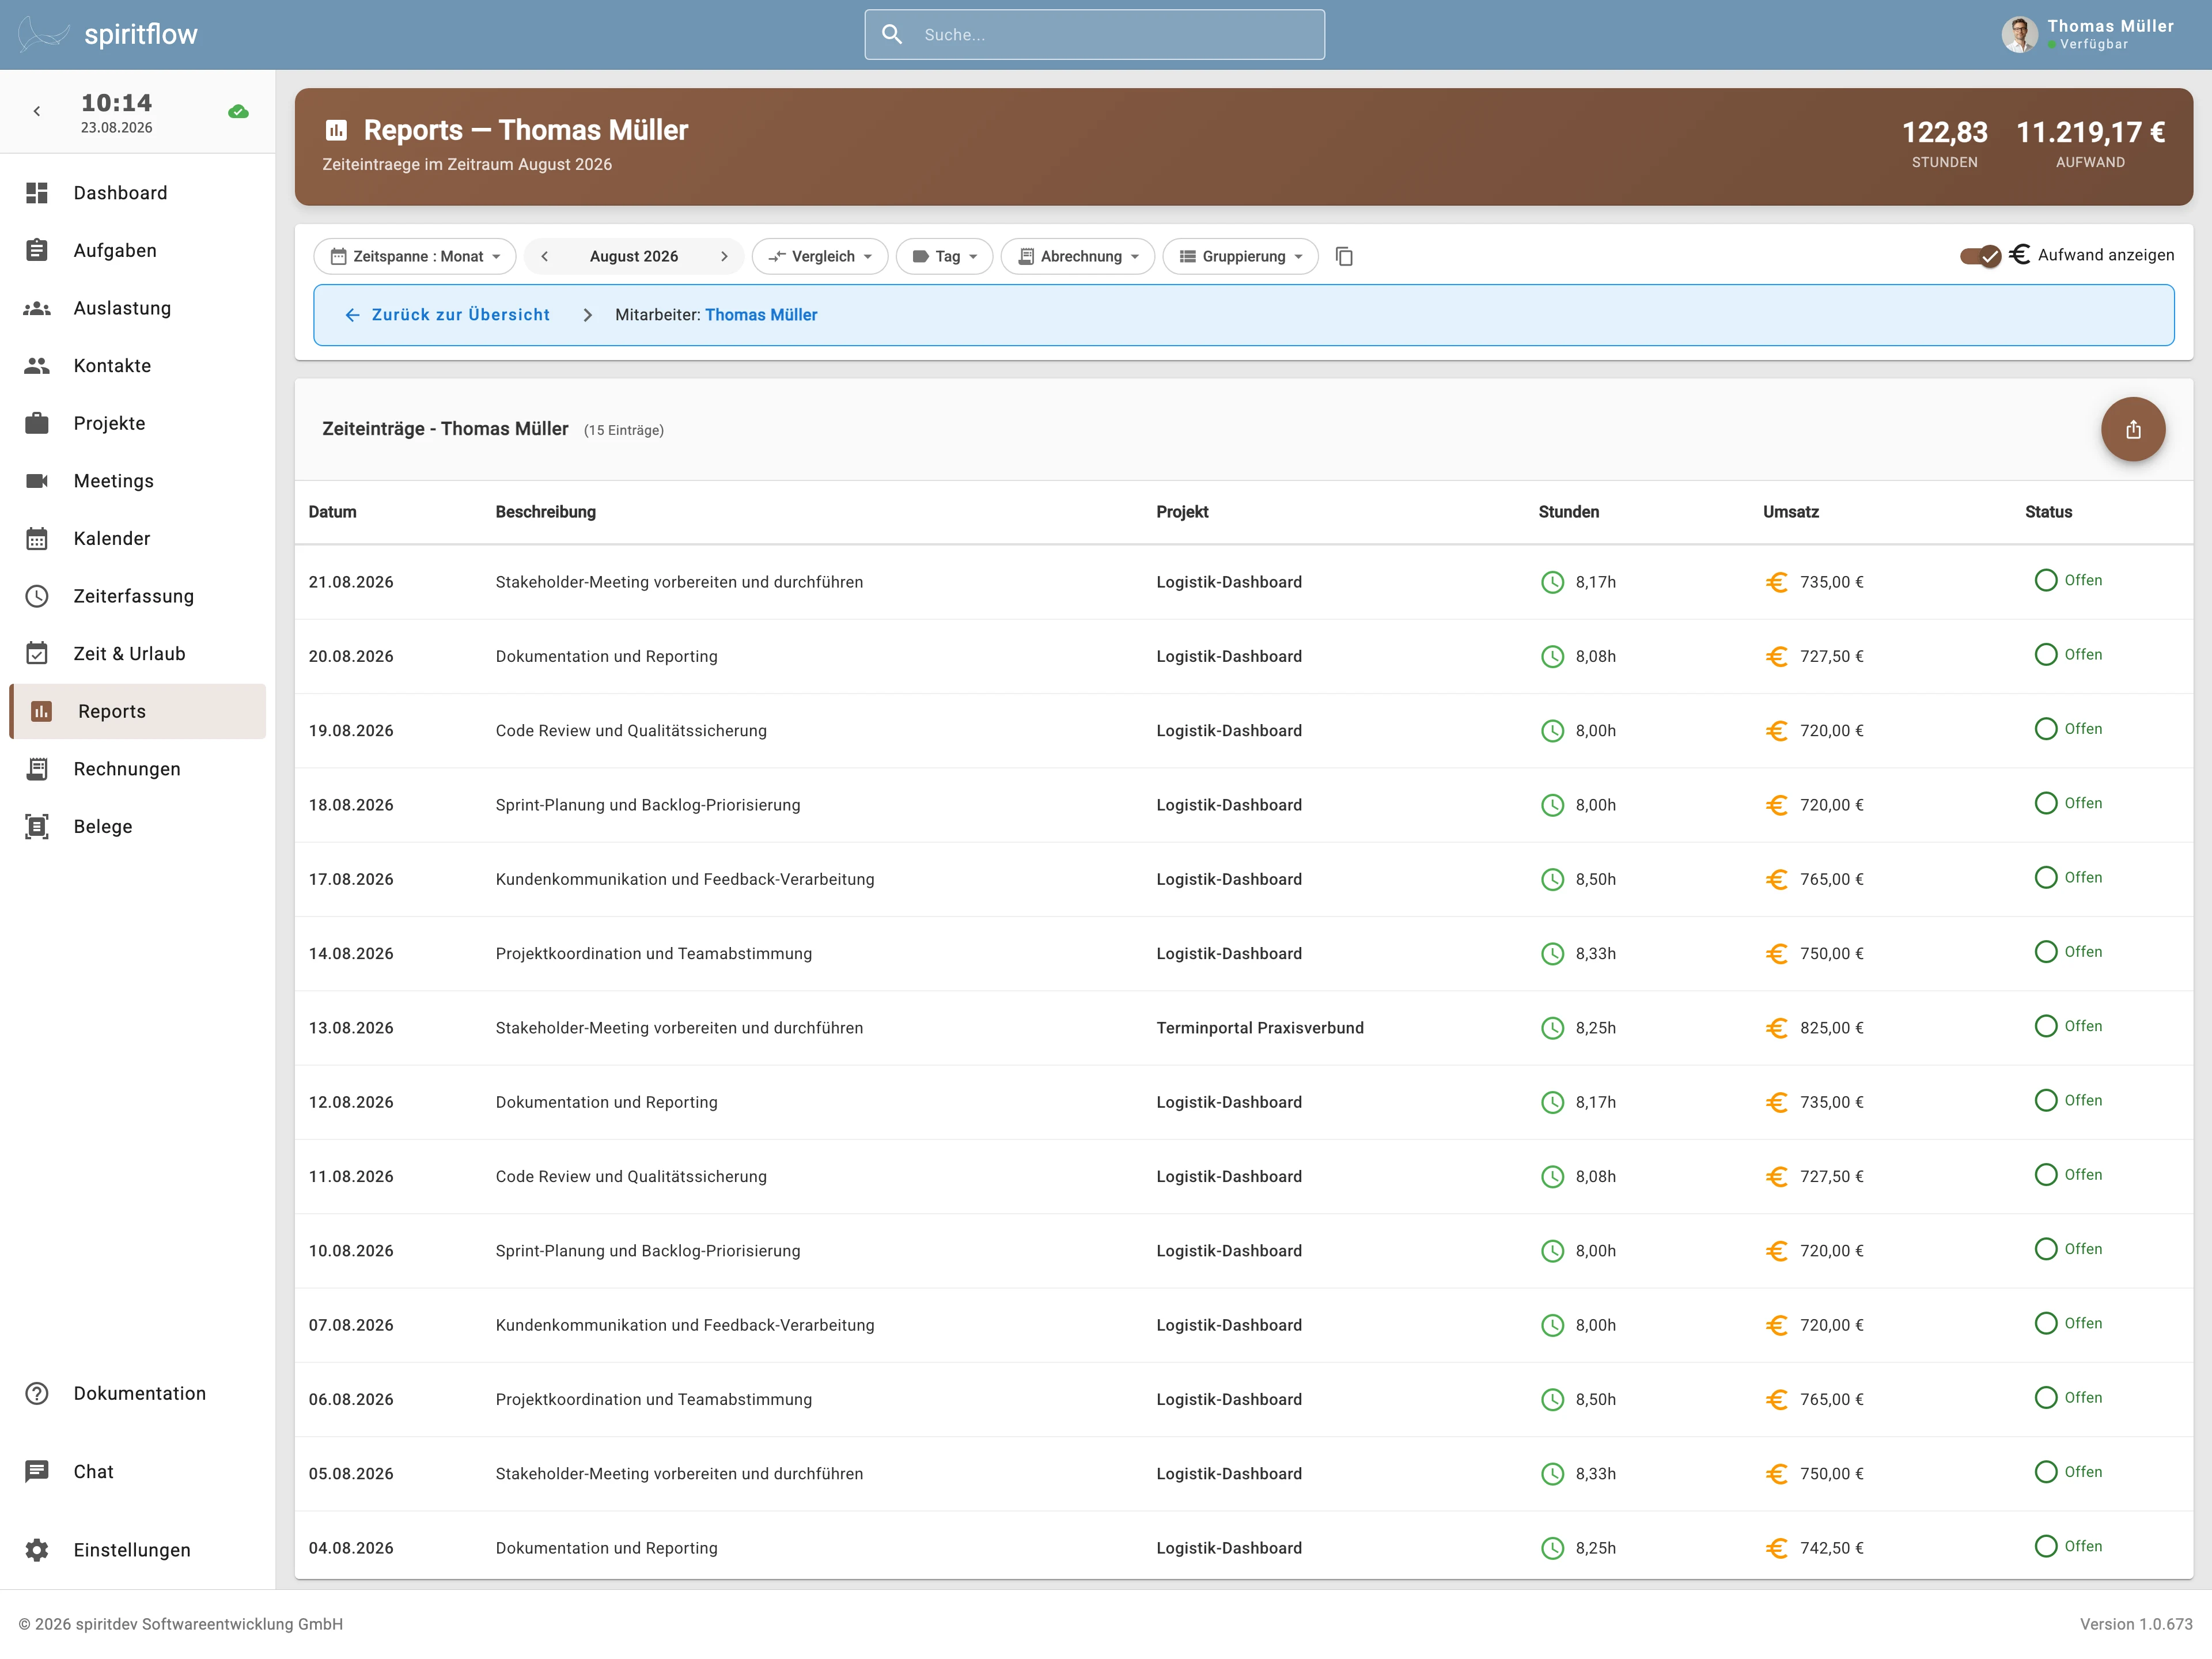Click the Zeit & Urlaub calendar-check icon
This screenshot has height=1659, width=2212.
(37, 654)
